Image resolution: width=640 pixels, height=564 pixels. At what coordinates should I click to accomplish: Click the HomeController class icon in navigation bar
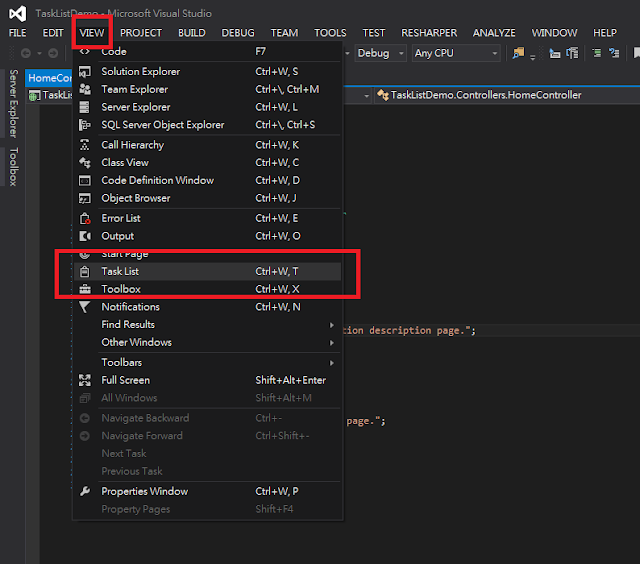[382, 95]
